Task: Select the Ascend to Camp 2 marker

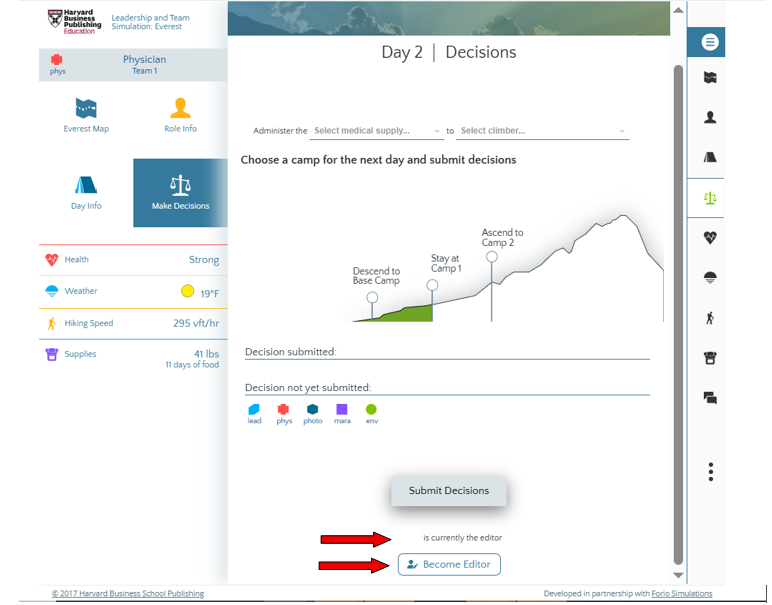Action: pyautogui.click(x=492, y=256)
